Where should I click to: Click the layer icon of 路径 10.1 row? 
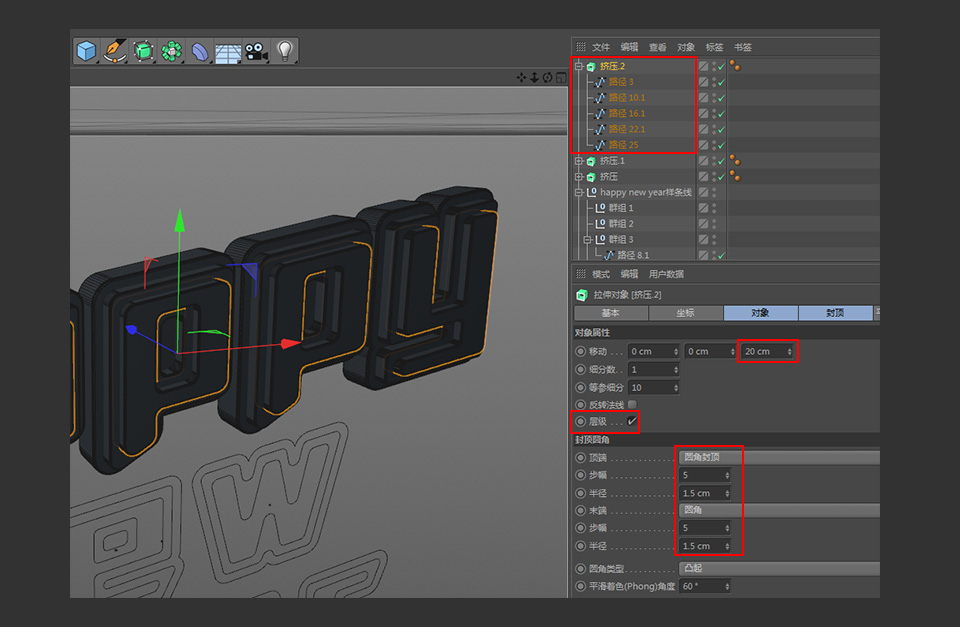[x=703, y=98]
